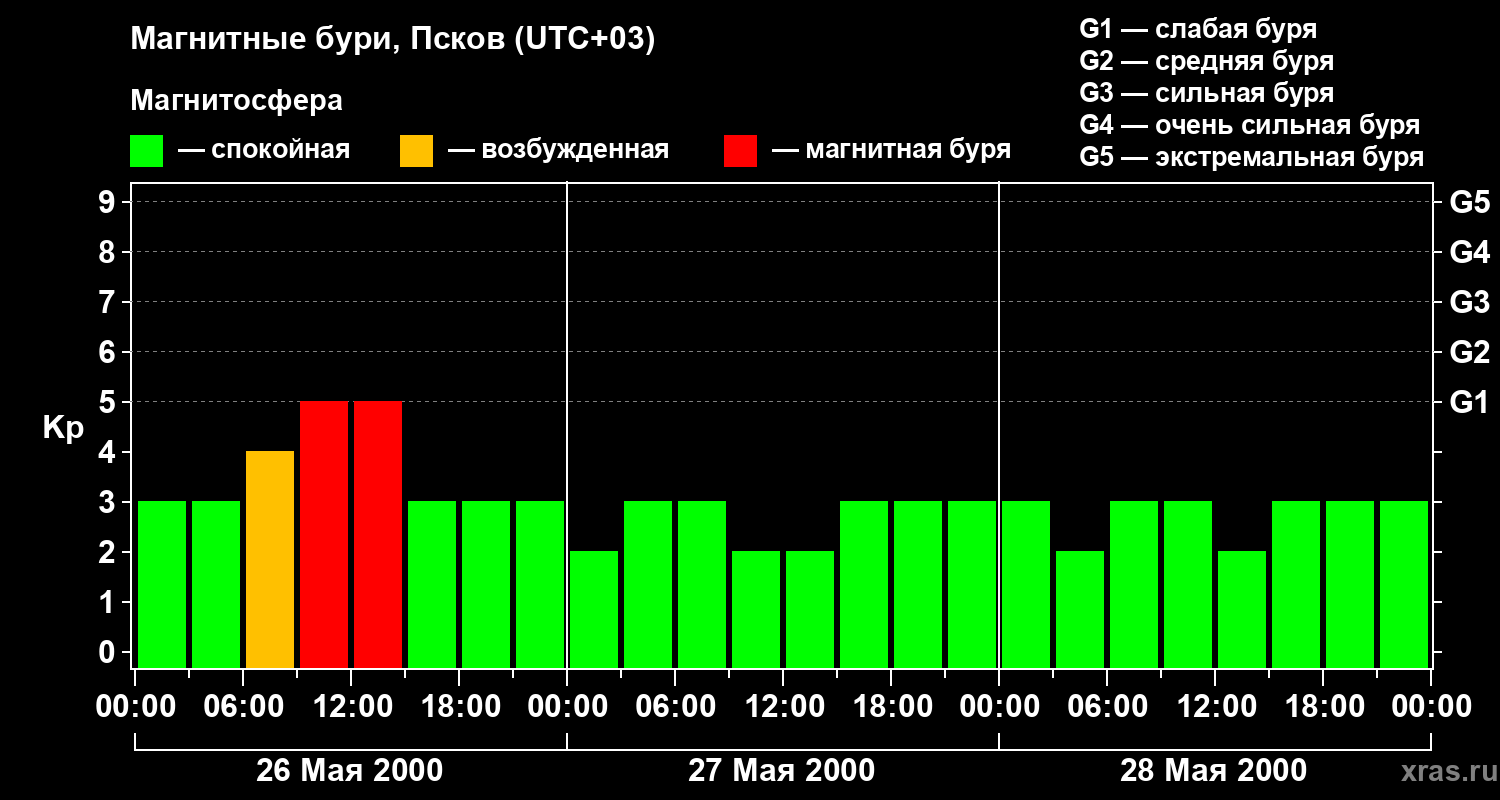Click the '— спокойная' legend label
This screenshot has height=800, width=1500.
(264, 150)
